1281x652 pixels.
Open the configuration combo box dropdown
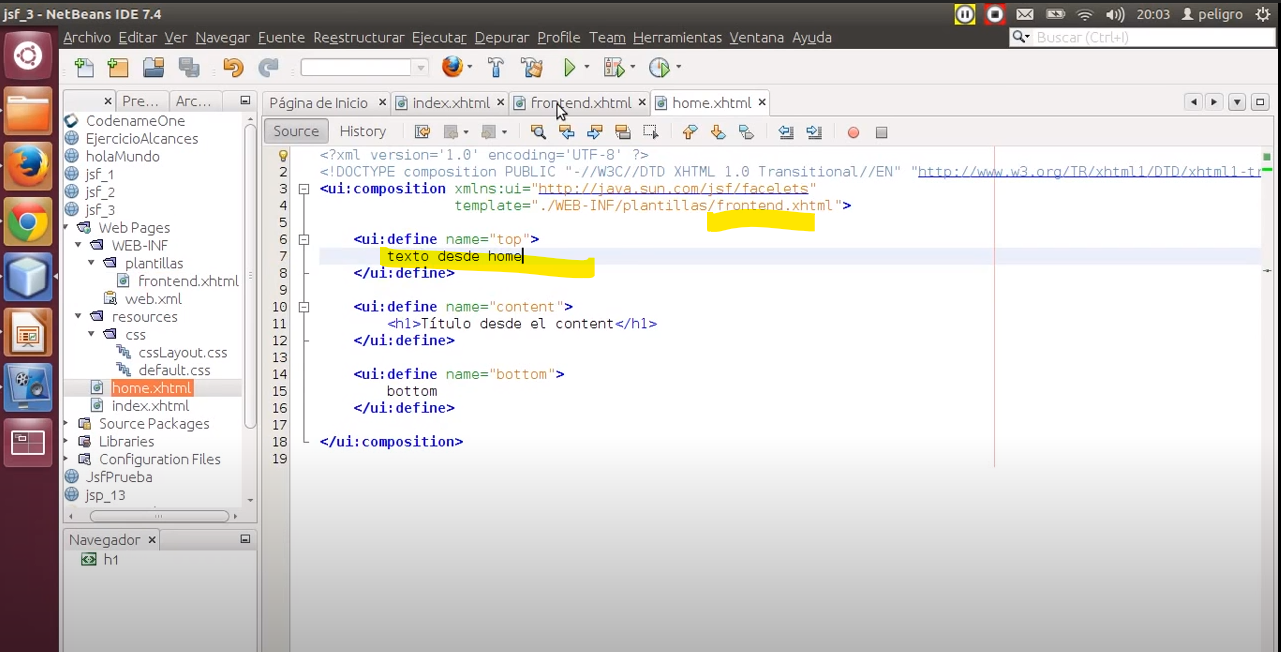click(421, 68)
